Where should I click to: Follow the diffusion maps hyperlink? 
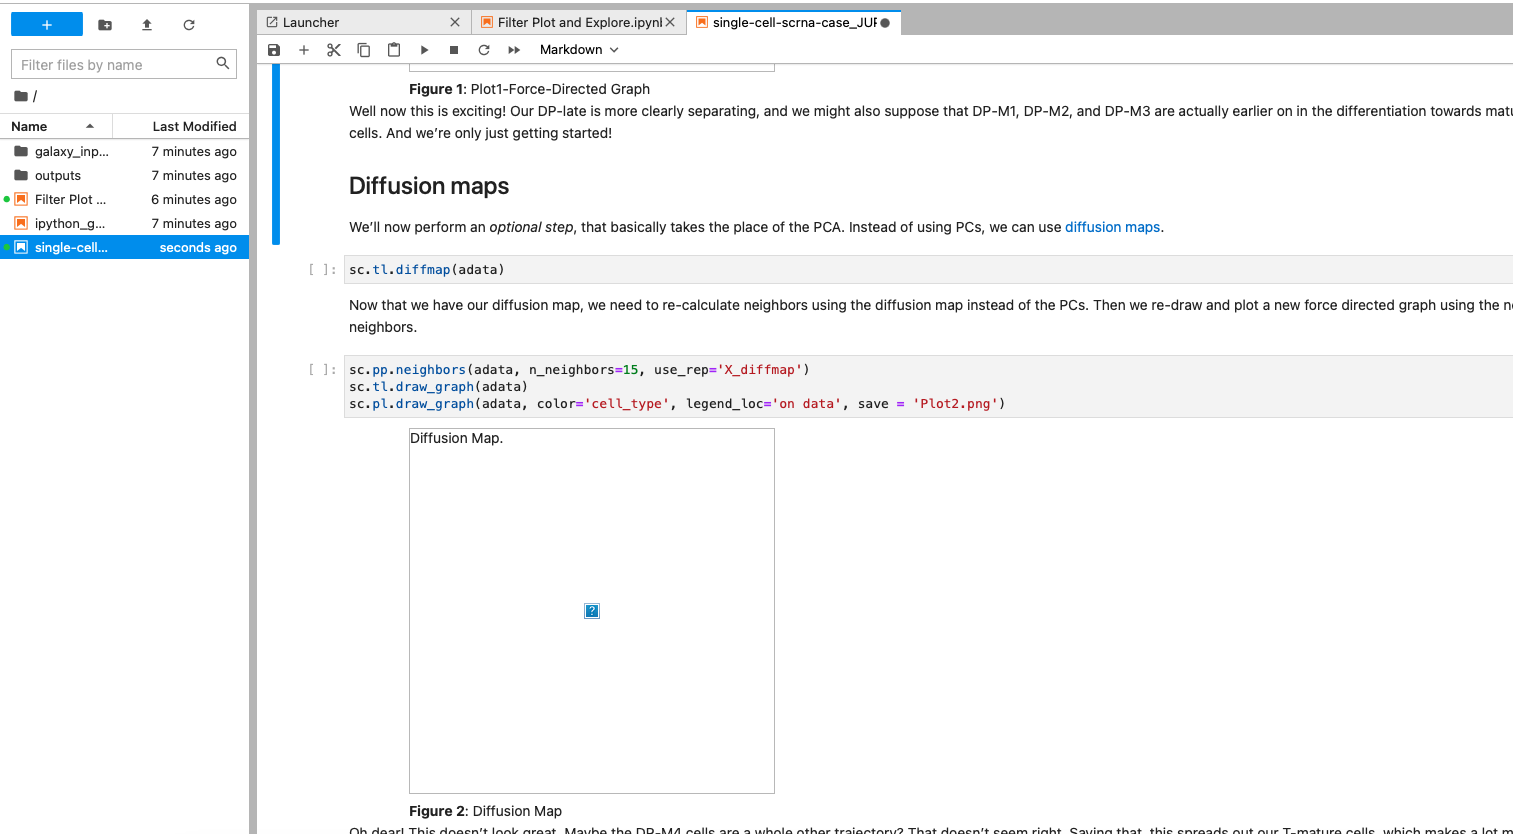pos(1112,227)
